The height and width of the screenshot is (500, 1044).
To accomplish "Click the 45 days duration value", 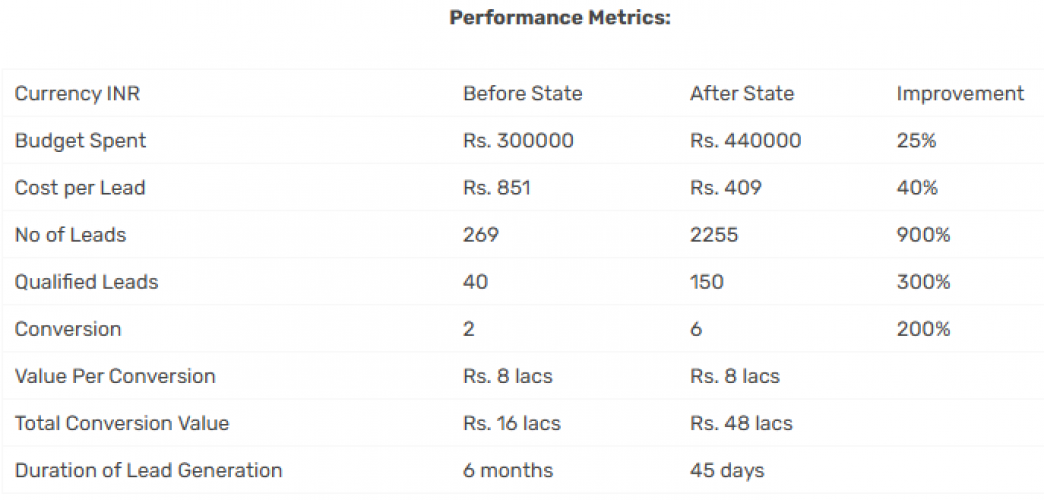I will (x=727, y=470).
